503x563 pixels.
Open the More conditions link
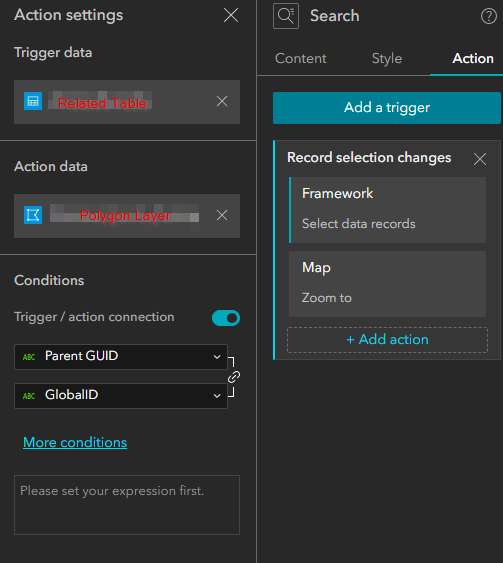pos(75,442)
